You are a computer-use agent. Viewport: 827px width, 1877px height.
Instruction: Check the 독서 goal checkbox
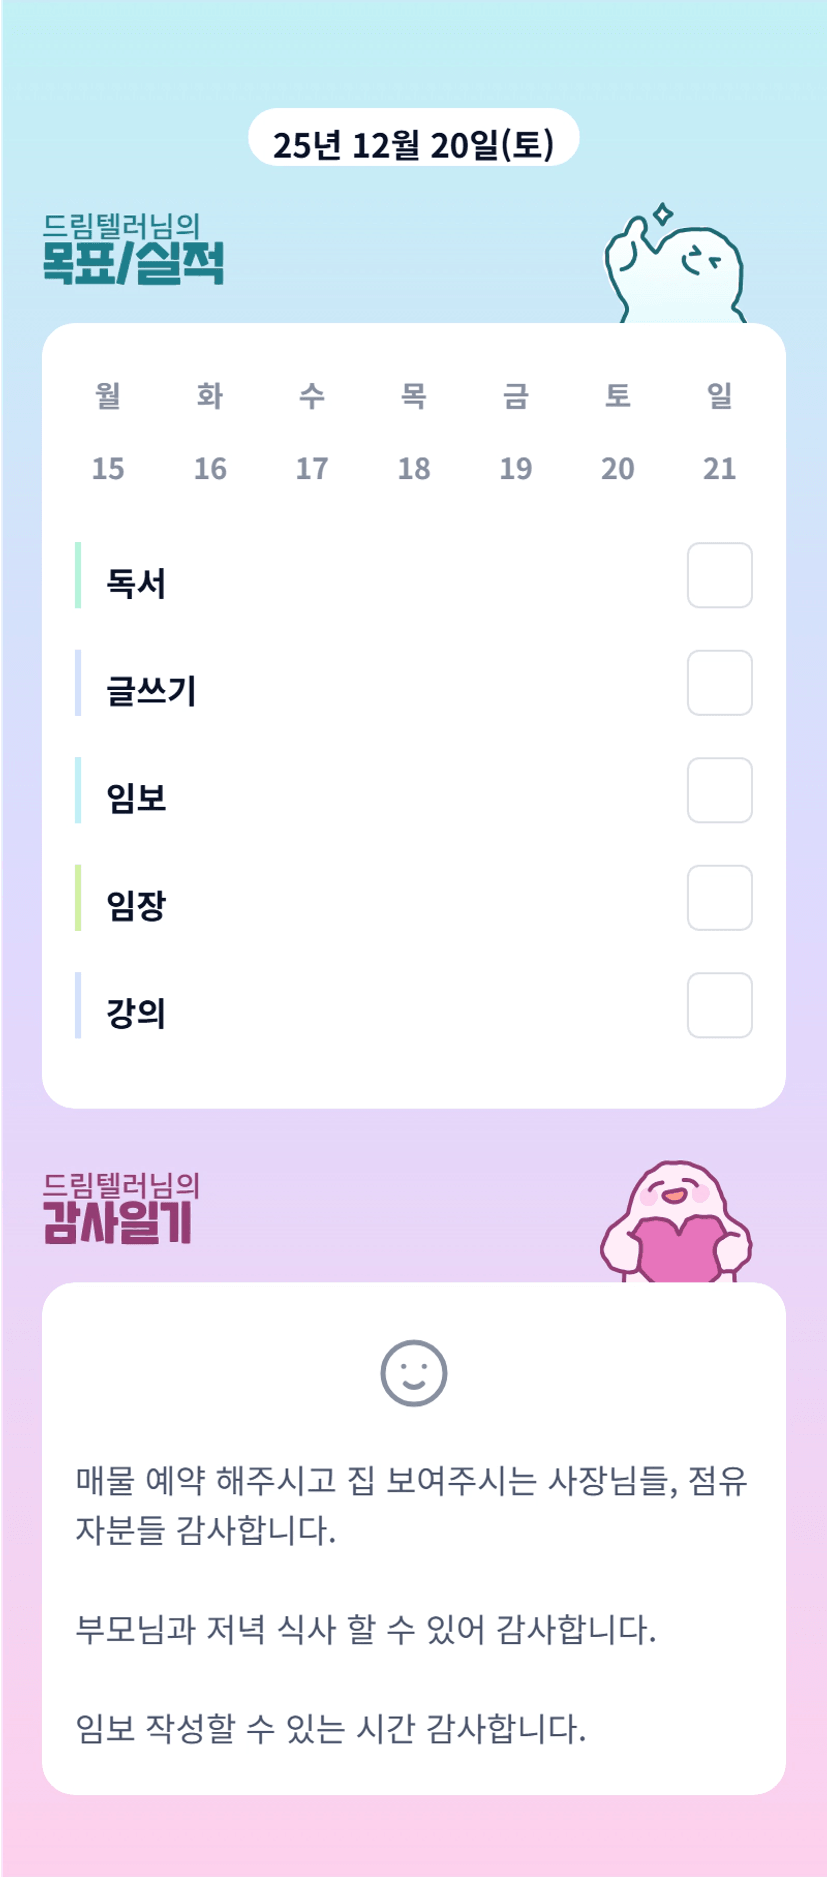tap(719, 575)
